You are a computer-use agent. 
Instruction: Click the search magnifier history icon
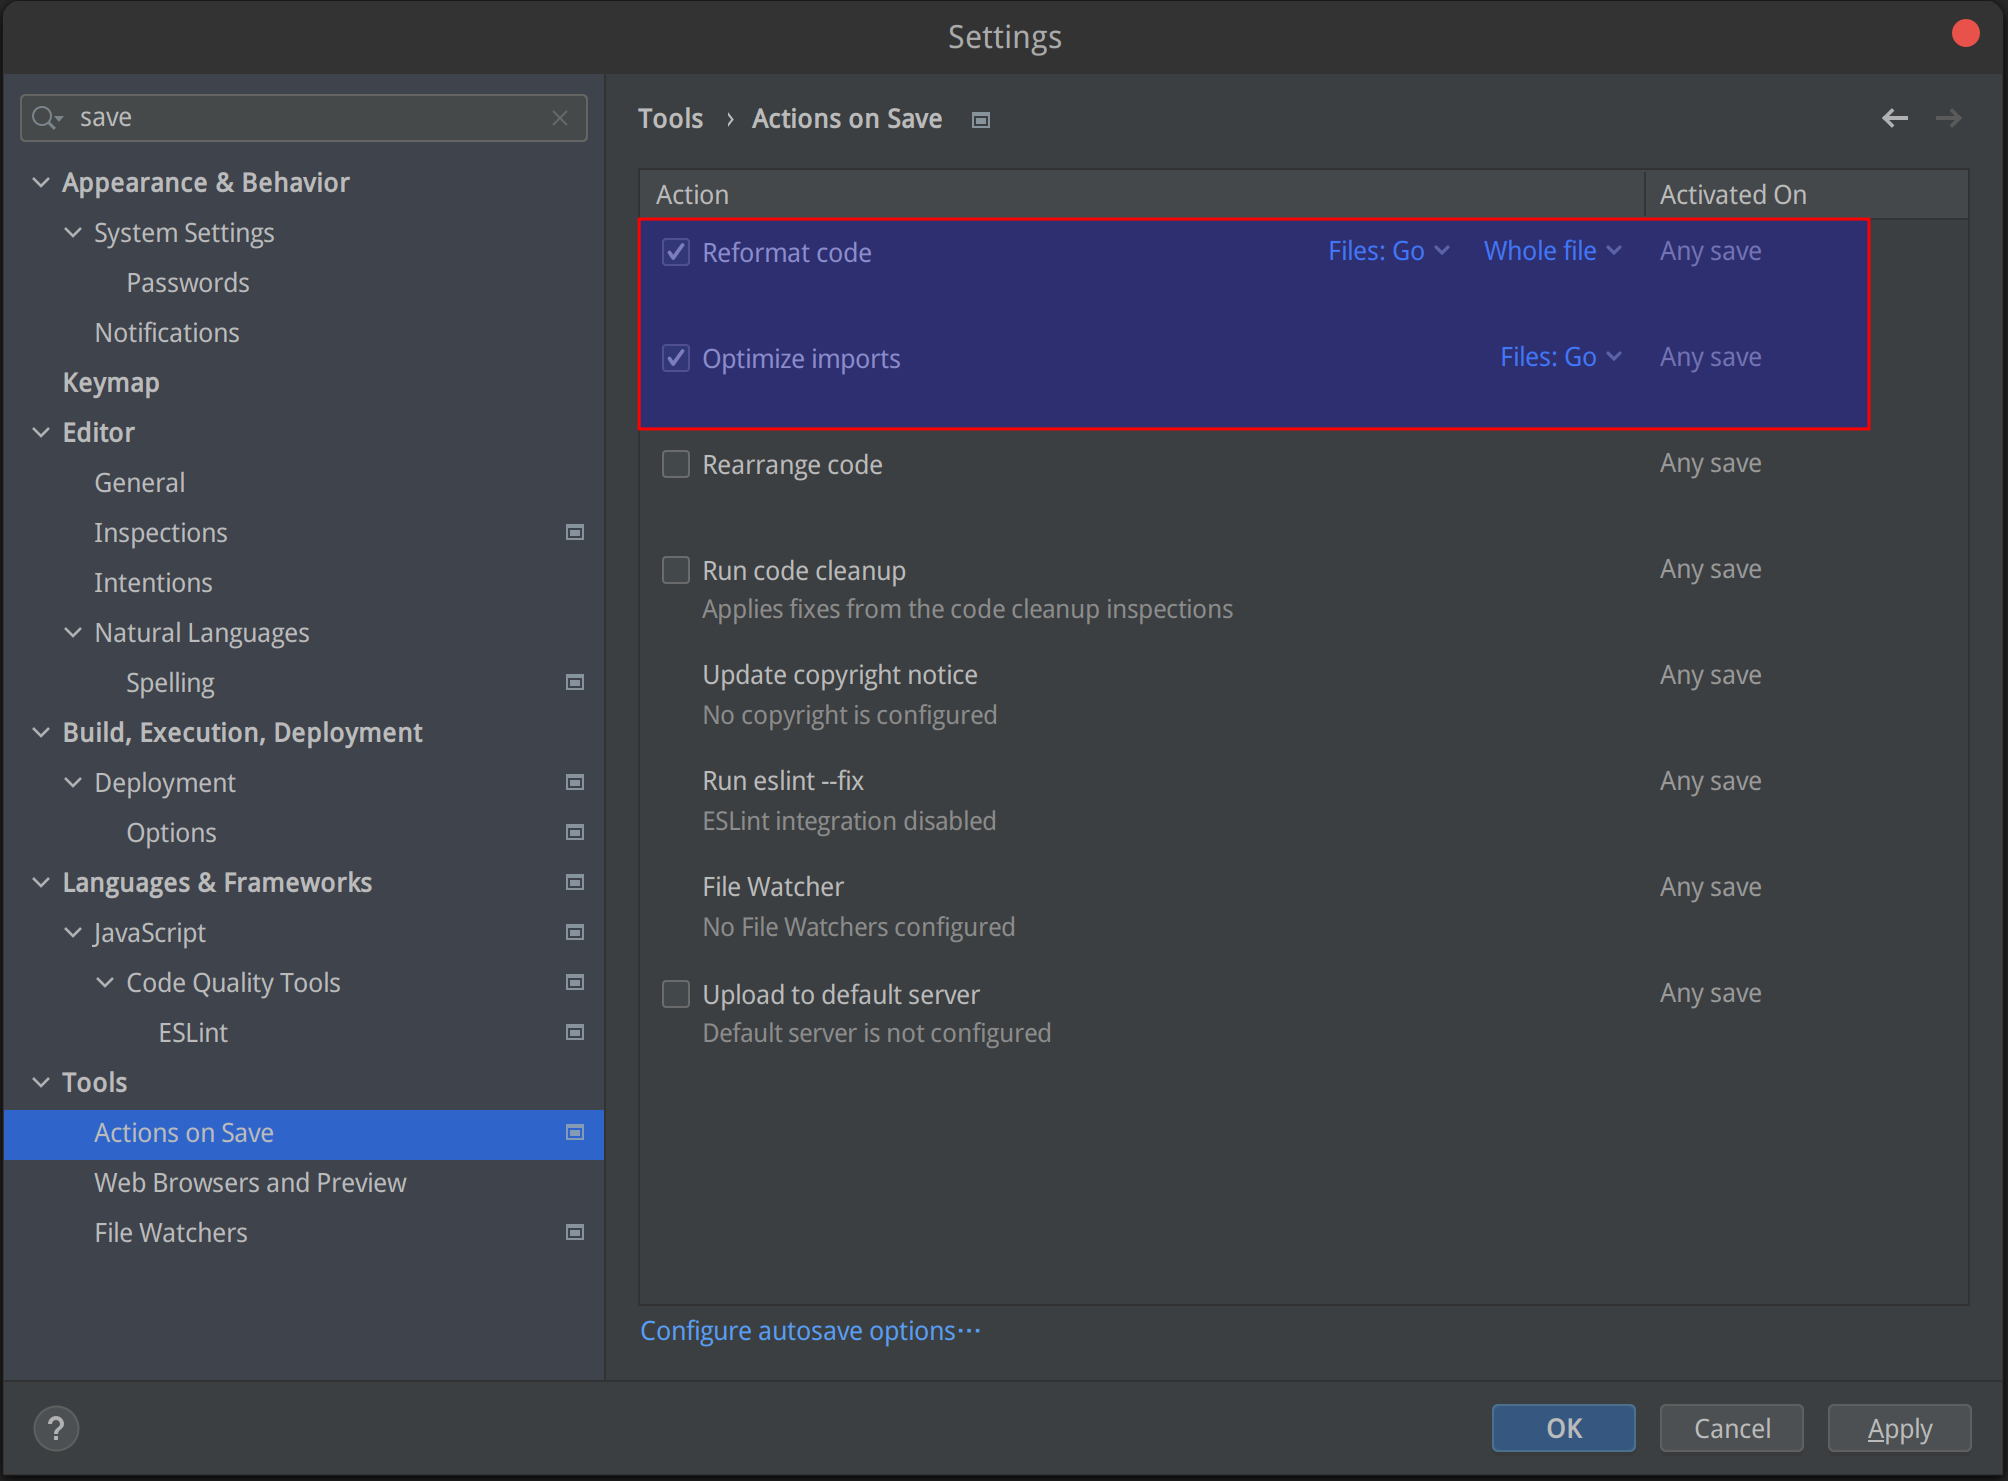pyautogui.click(x=46, y=118)
